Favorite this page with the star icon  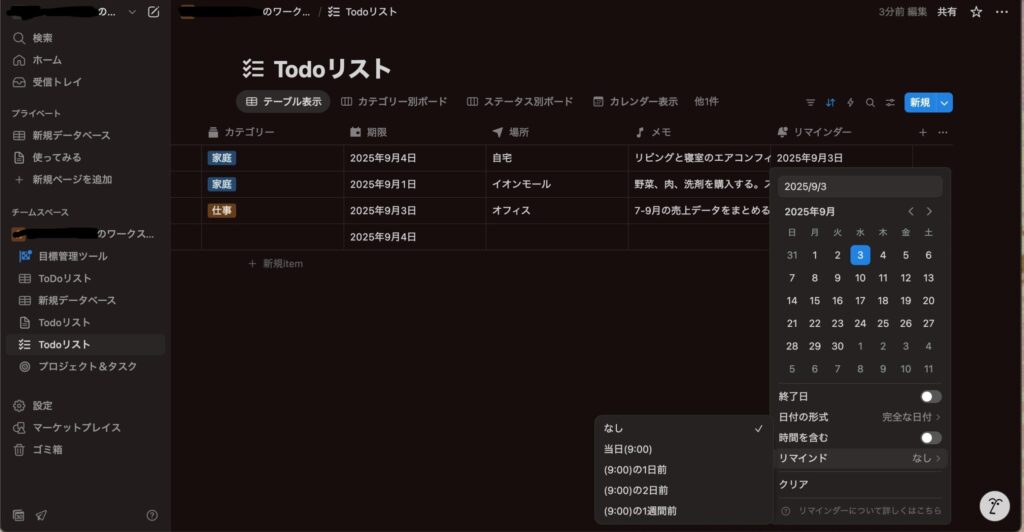point(976,12)
